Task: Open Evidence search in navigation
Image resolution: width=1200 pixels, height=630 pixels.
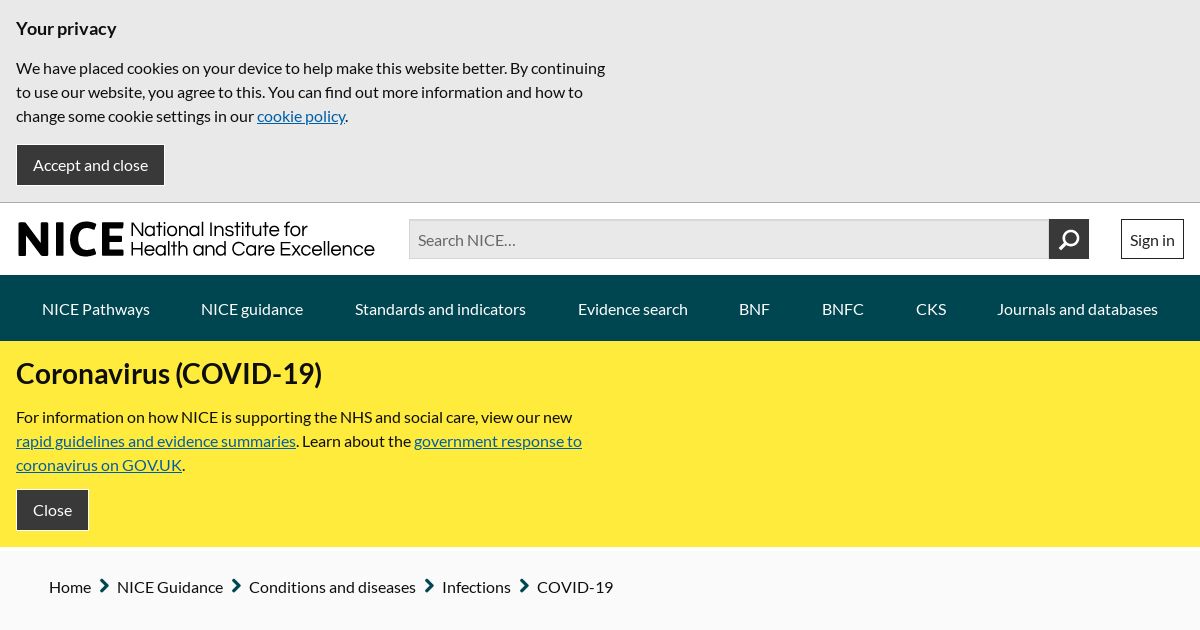Action: click(x=633, y=309)
